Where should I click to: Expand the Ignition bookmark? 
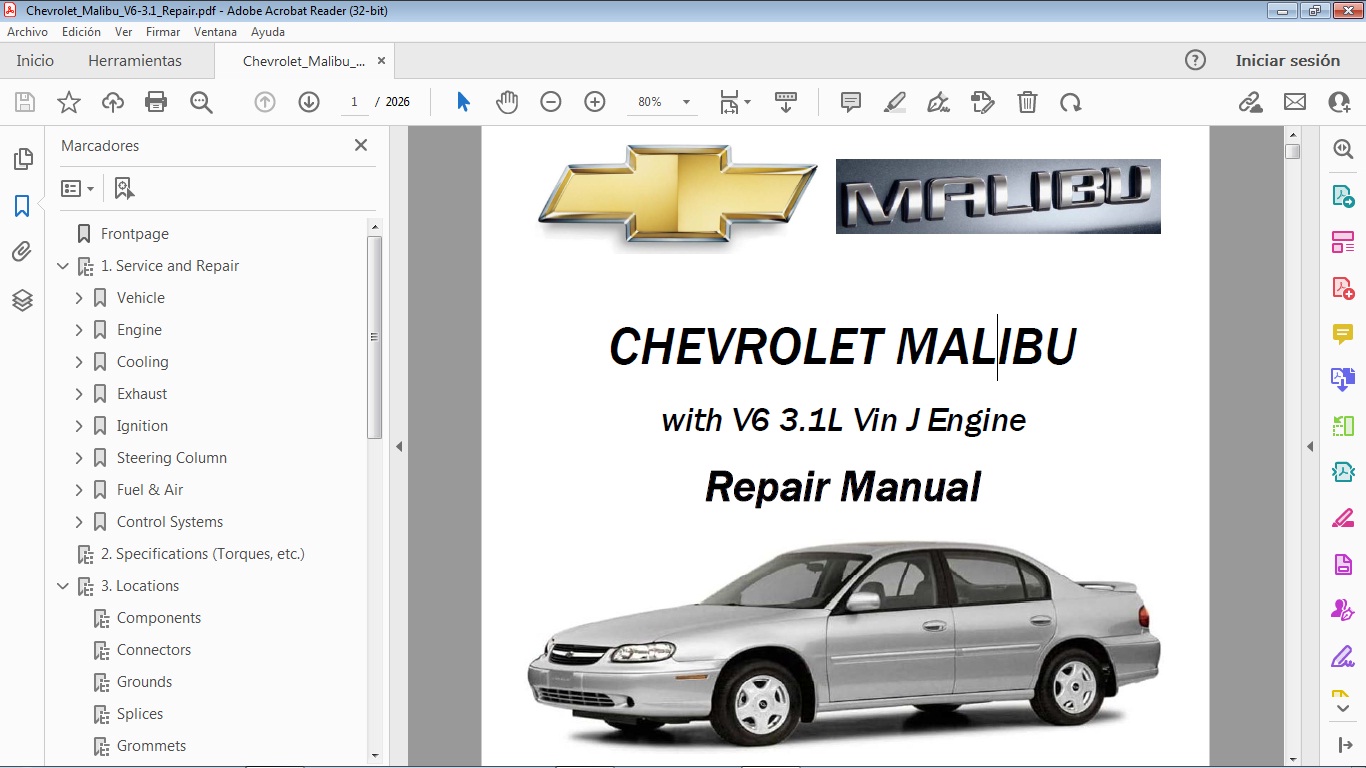tap(79, 426)
